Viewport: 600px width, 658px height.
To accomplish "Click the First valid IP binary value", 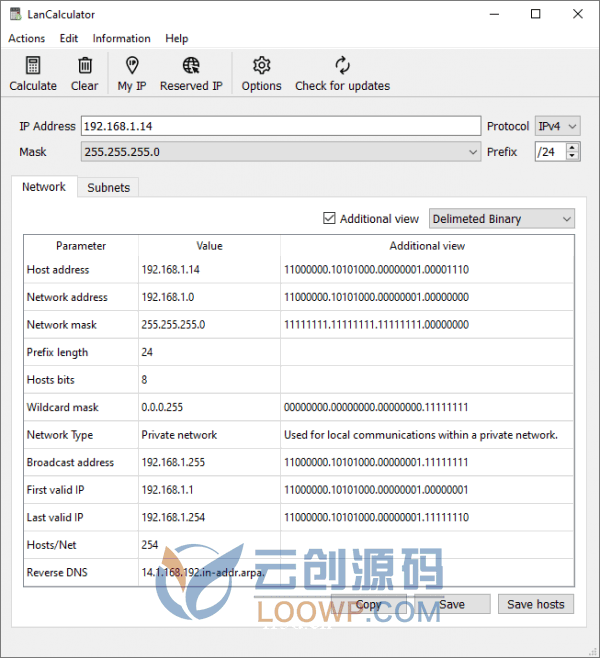I will tap(376, 490).
